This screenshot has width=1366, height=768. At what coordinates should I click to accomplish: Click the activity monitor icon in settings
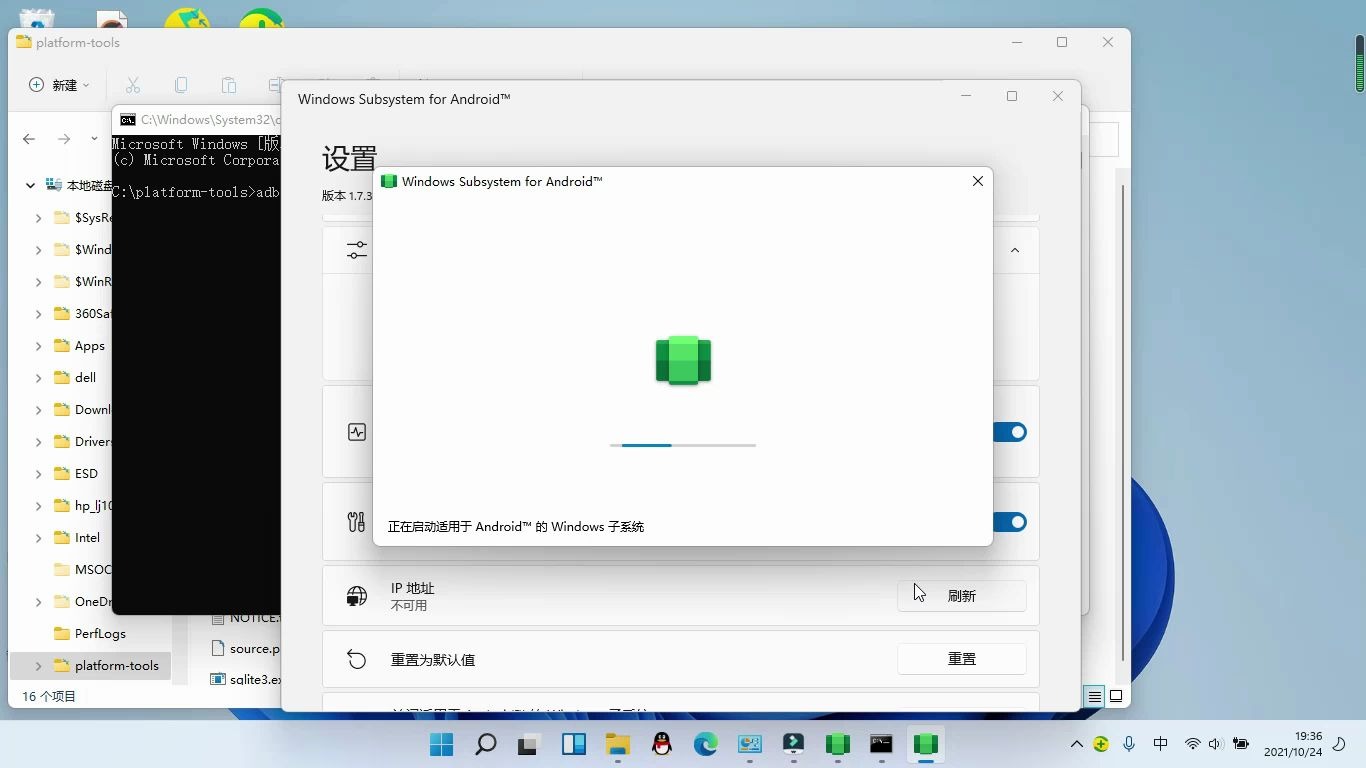pyautogui.click(x=357, y=432)
